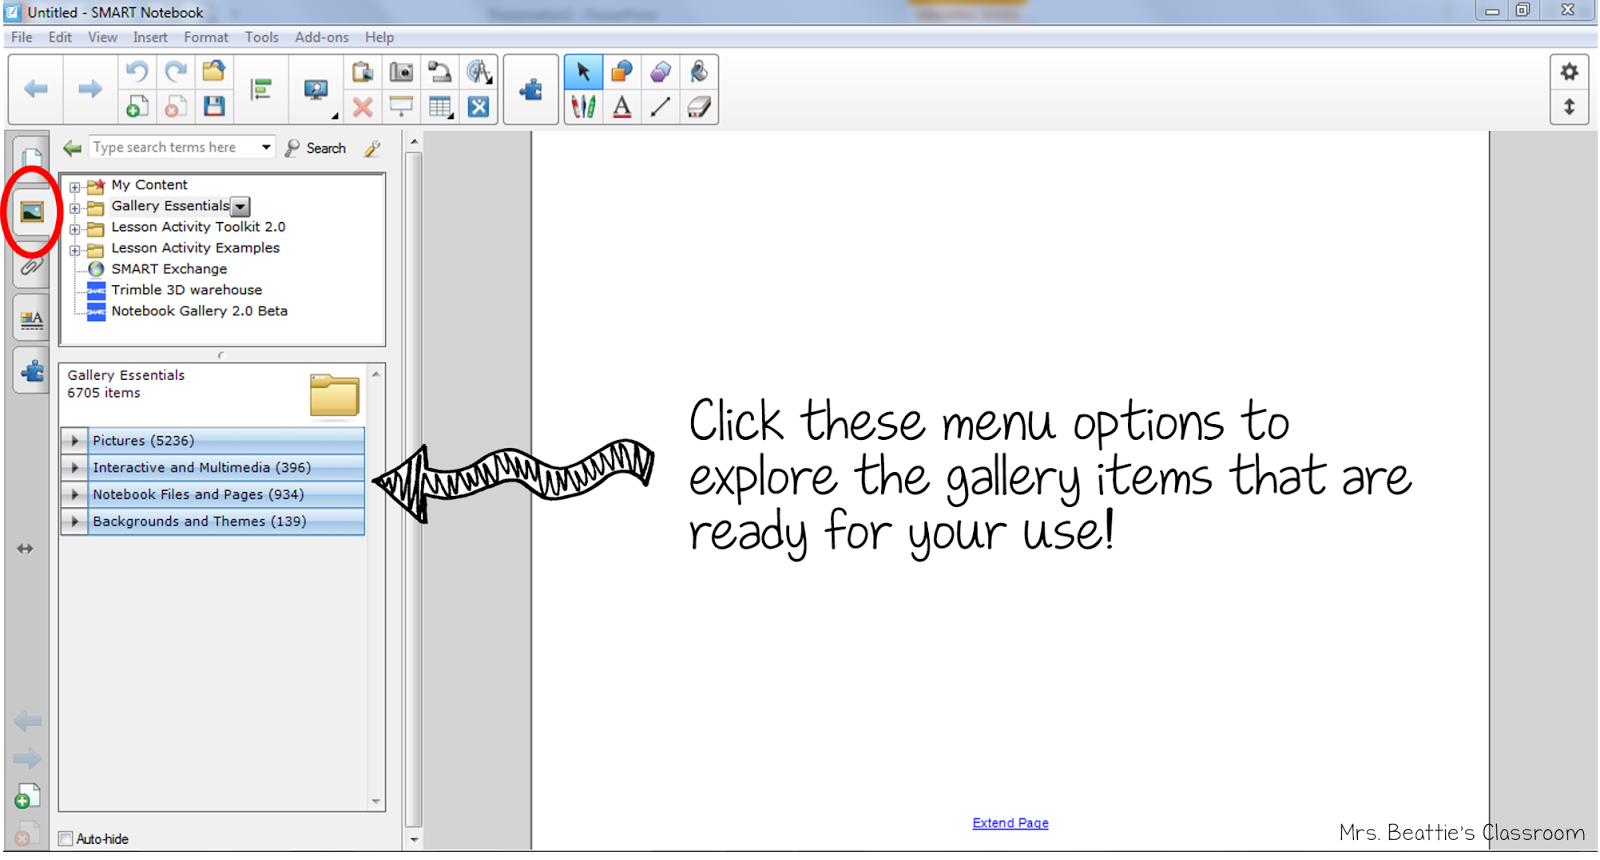
Task: Delete the page with the toolbar icon
Action: [176, 106]
